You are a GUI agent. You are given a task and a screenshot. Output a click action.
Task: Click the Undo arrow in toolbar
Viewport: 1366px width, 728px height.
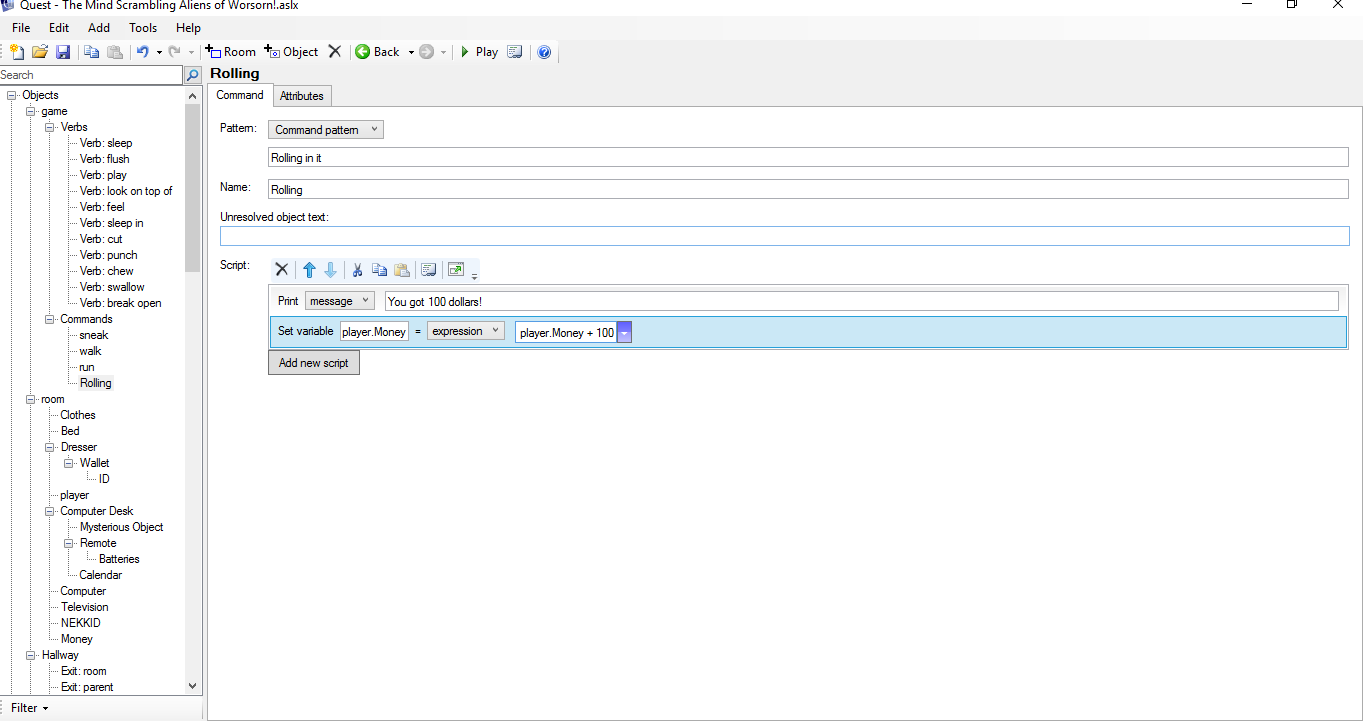[143, 52]
